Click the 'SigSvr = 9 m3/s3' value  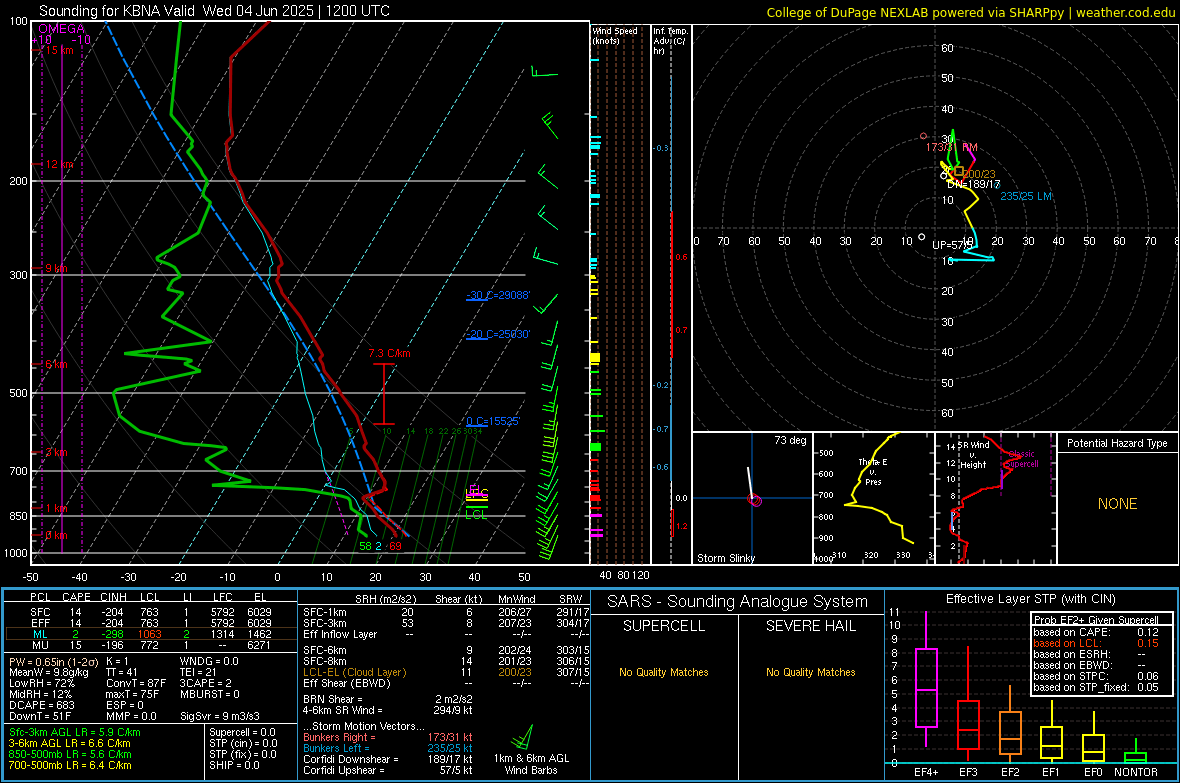[x=220, y=717]
